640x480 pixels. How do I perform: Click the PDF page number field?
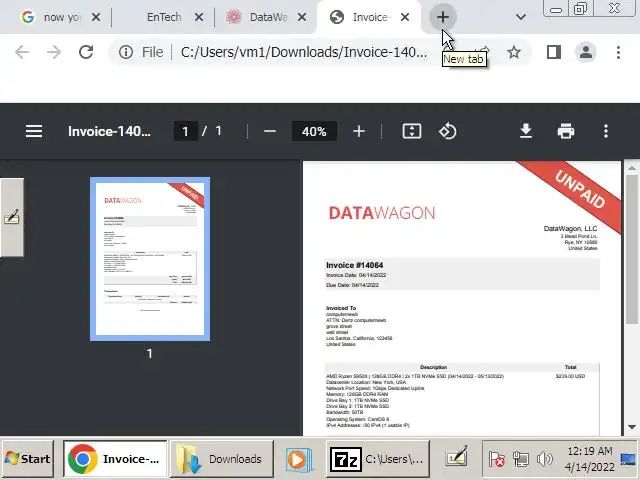tap(186, 131)
